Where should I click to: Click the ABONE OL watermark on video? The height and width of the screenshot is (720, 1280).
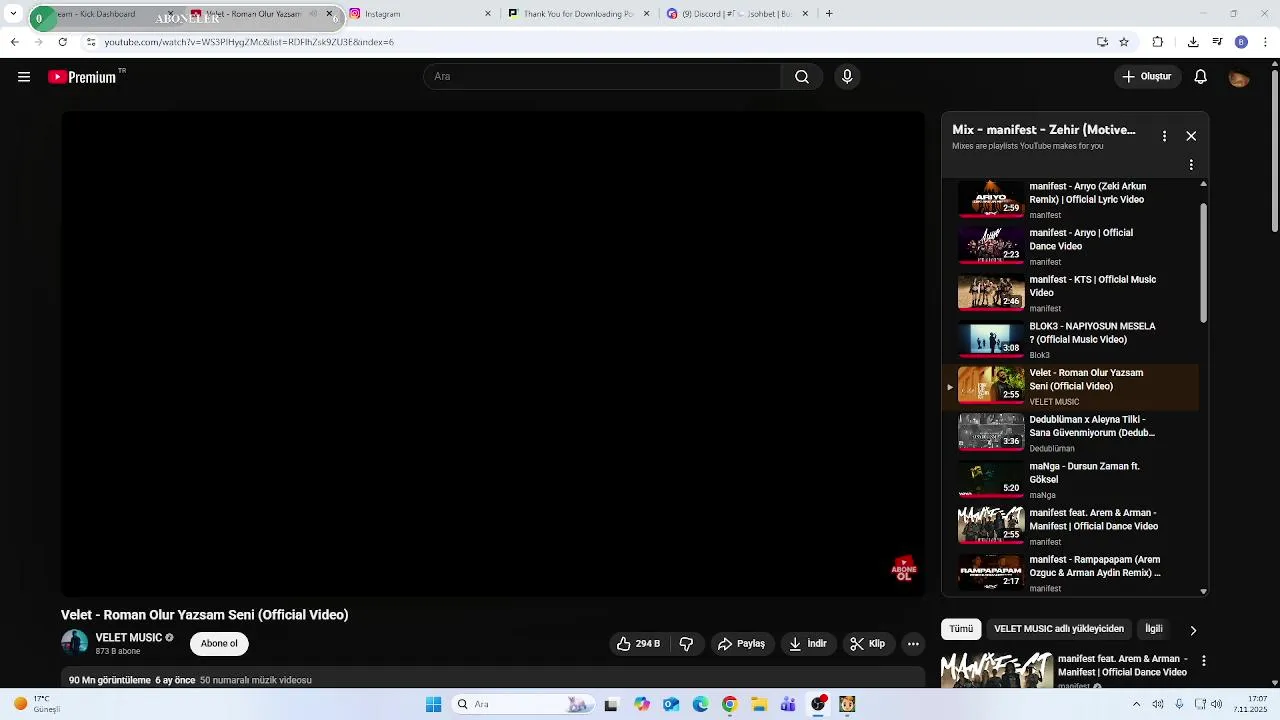(x=904, y=570)
